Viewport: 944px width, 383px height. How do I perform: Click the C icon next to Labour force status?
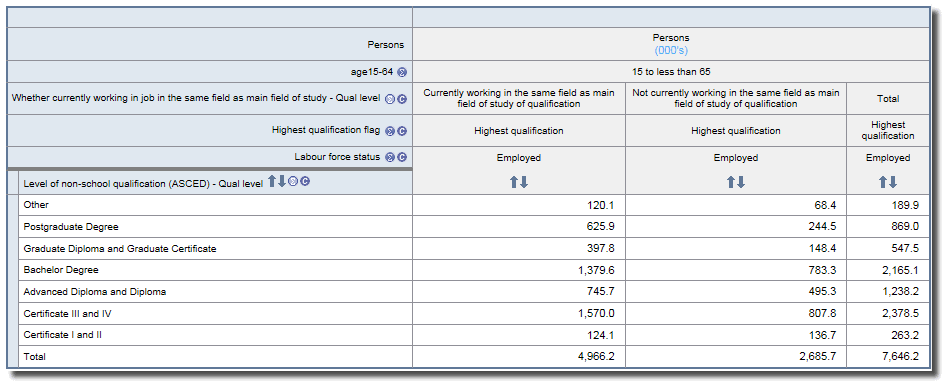pyautogui.click(x=402, y=157)
